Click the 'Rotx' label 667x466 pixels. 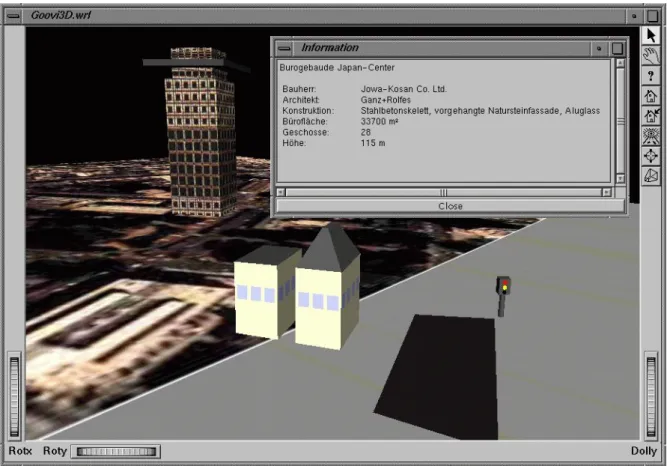pos(20,451)
